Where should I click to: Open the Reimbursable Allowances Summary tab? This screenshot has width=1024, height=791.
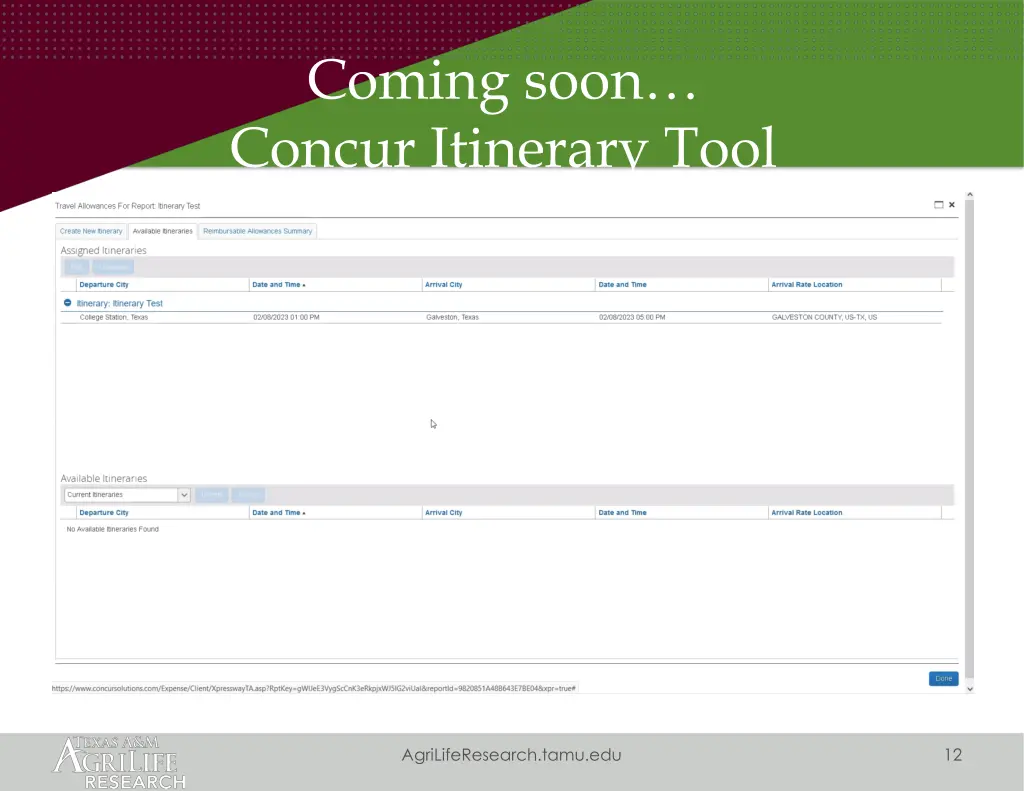point(257,231)
